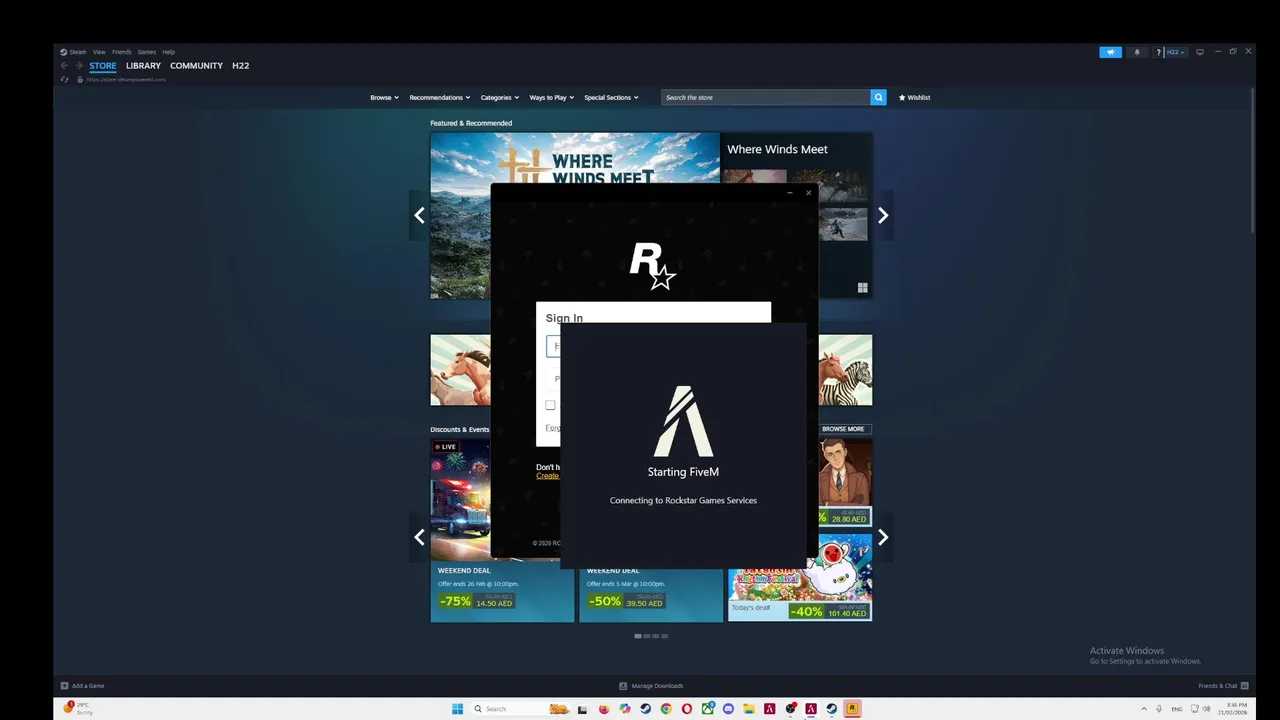Go back using Steam's back arrow
1280x720 pixels.
tap(65, 66)
